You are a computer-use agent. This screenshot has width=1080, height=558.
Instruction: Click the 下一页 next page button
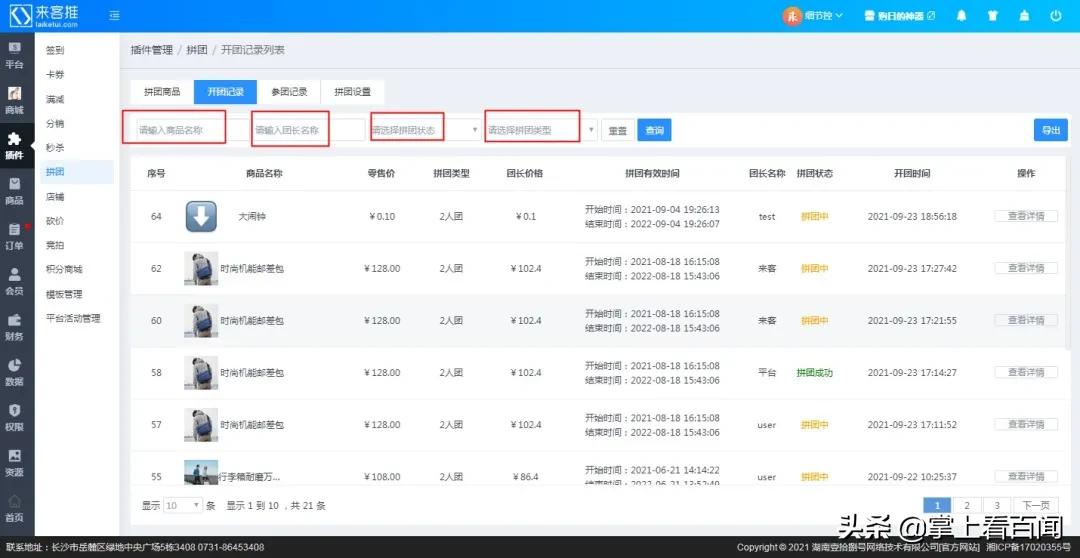[1035, 506]
